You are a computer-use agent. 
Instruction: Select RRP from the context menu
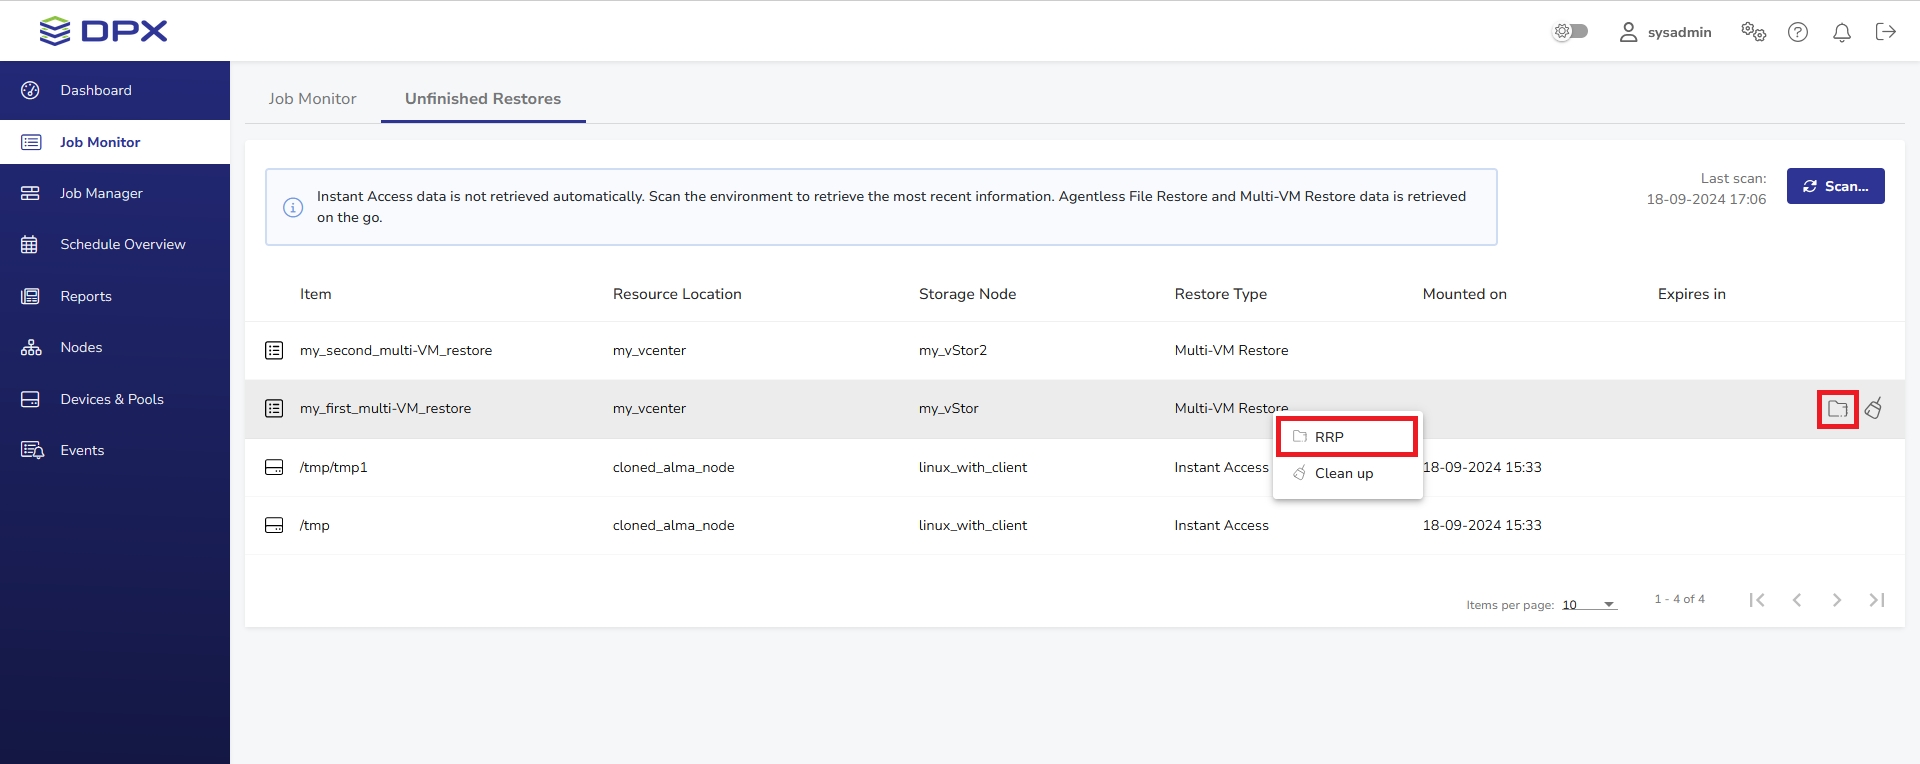click(x=1346, y=437)
